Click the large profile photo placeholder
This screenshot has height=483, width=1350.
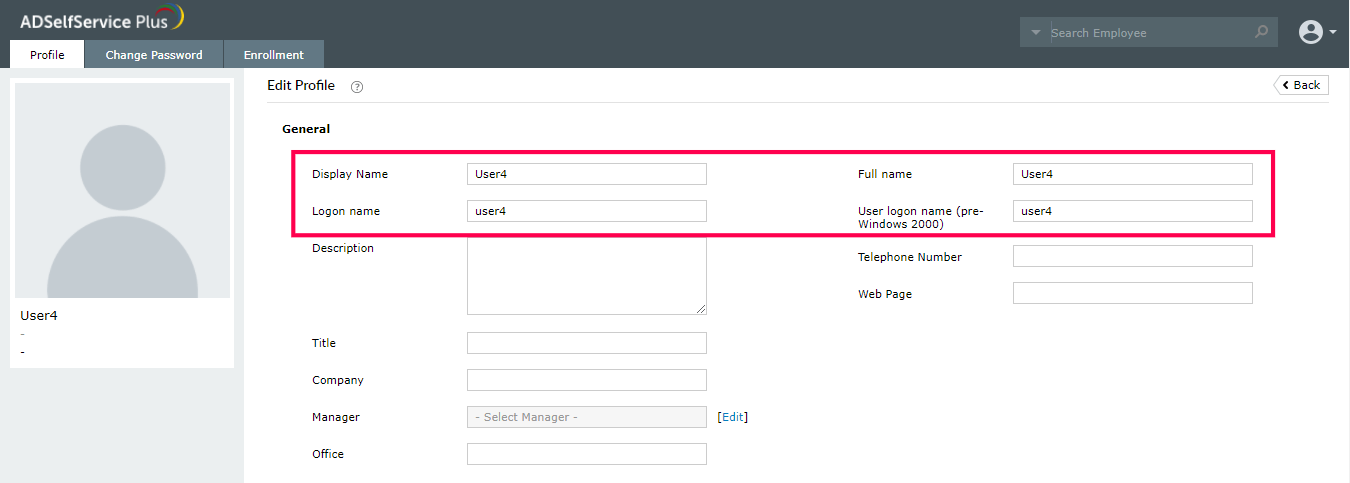tap(122, 190)
